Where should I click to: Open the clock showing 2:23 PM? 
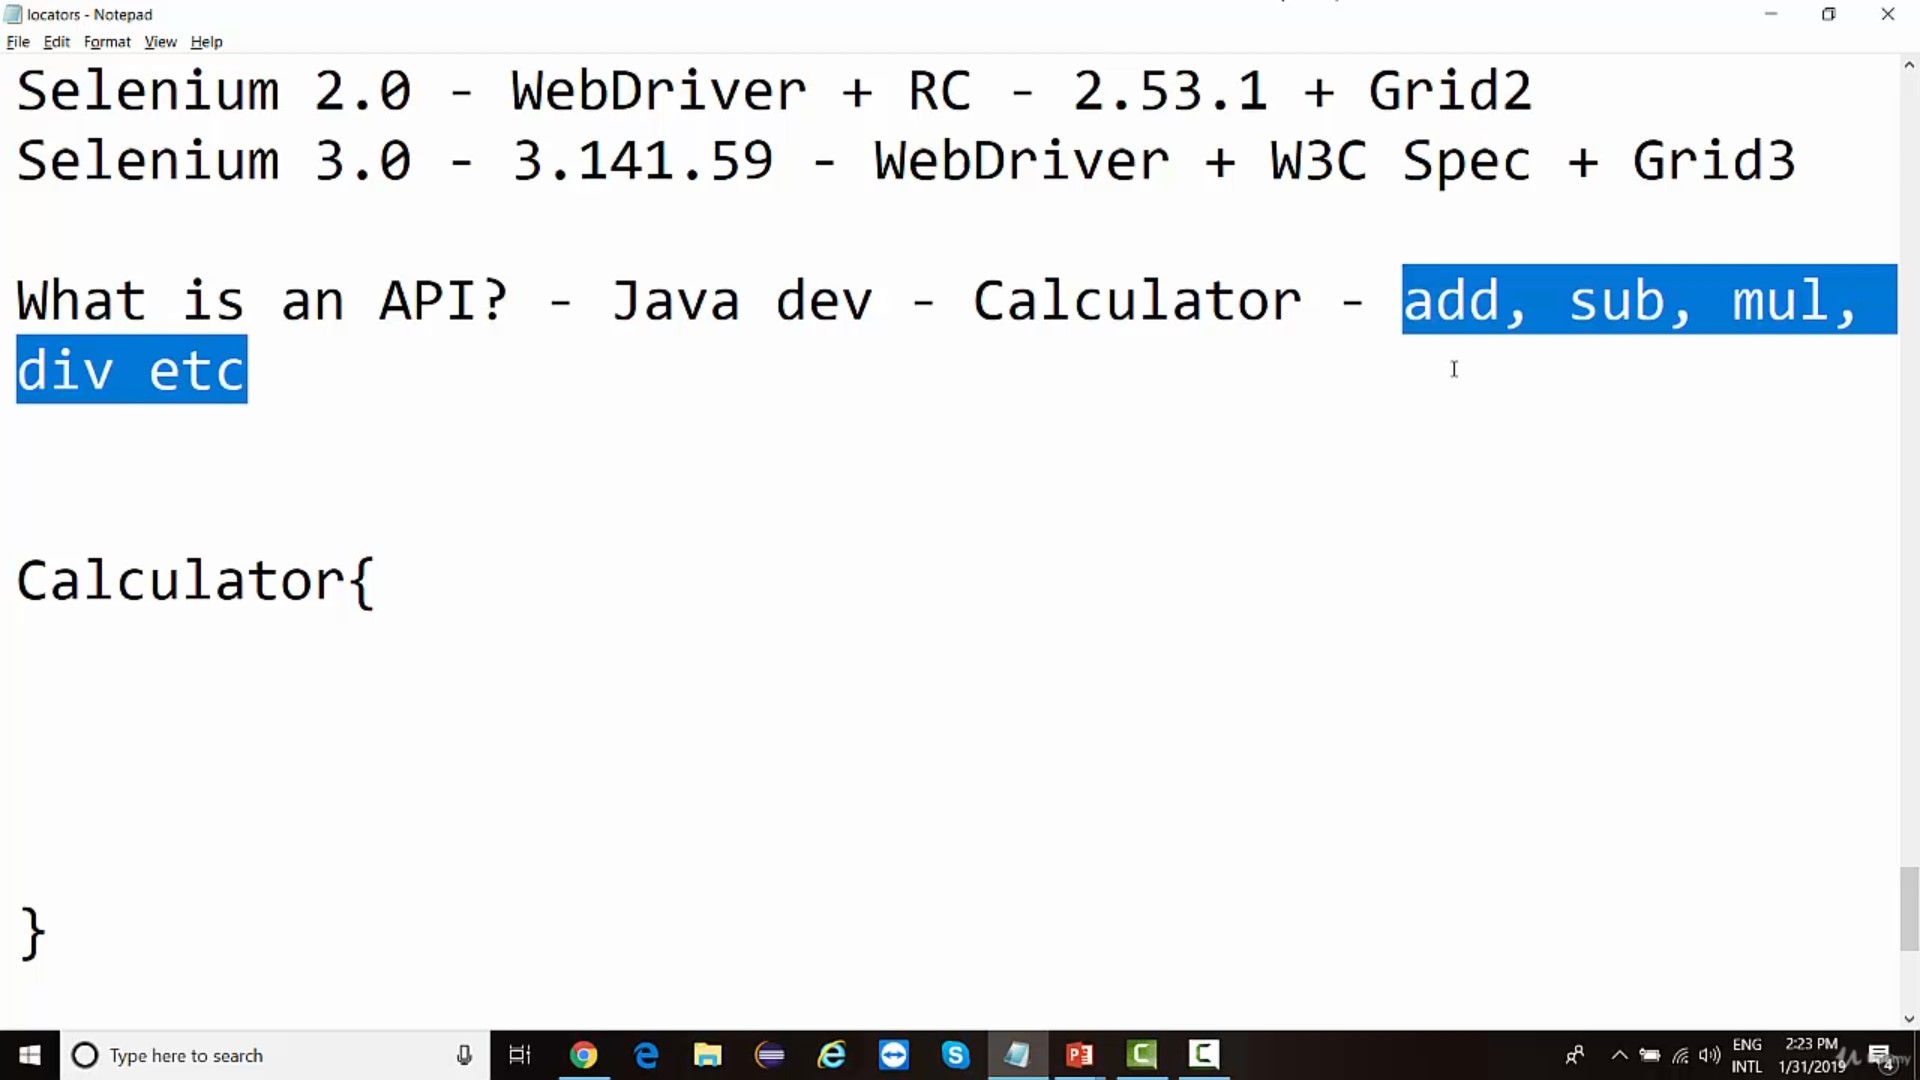point(1811,1055)
